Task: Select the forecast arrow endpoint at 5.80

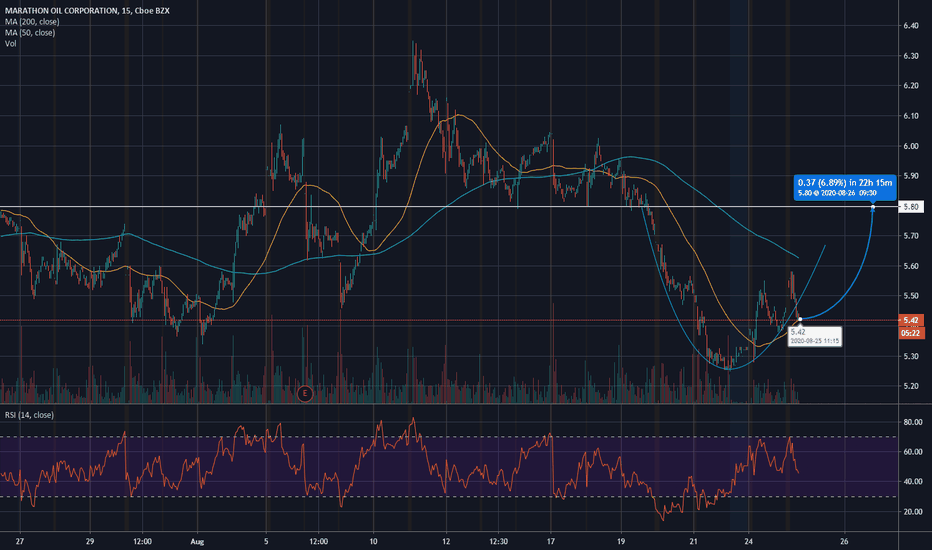Action: pos(873,207)
